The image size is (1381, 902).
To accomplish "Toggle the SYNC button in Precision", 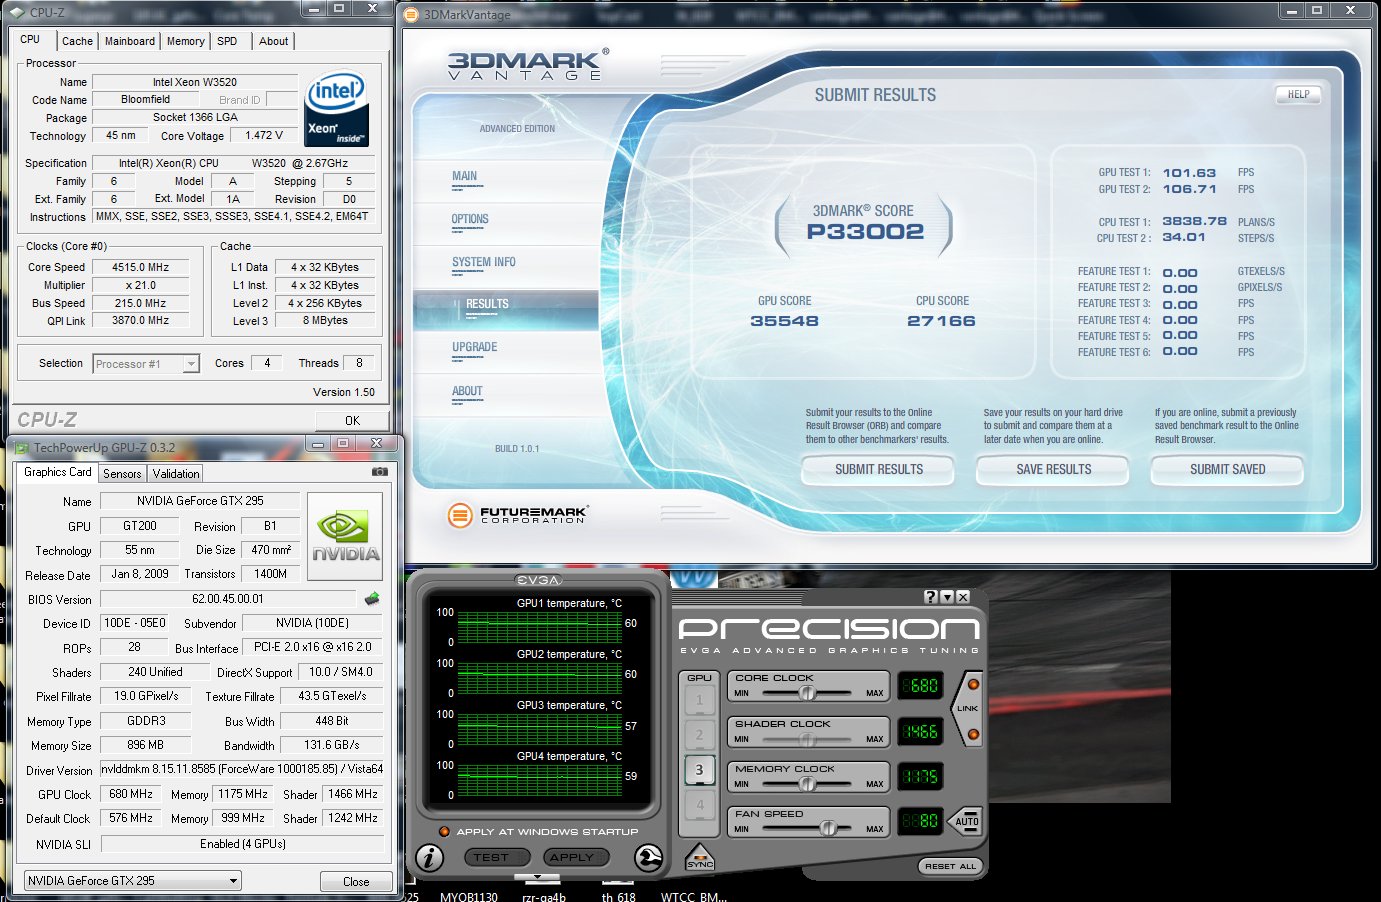I will pos(700,856).
